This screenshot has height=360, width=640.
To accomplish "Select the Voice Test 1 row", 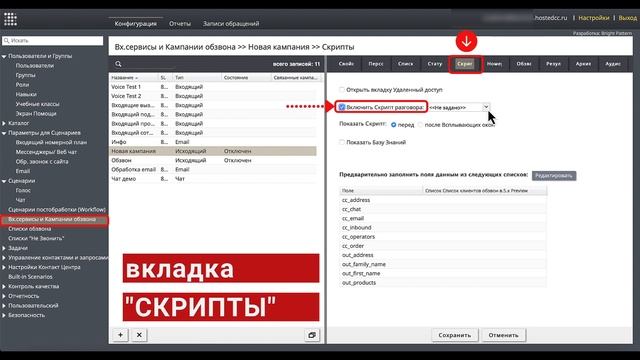I will 213,87.
